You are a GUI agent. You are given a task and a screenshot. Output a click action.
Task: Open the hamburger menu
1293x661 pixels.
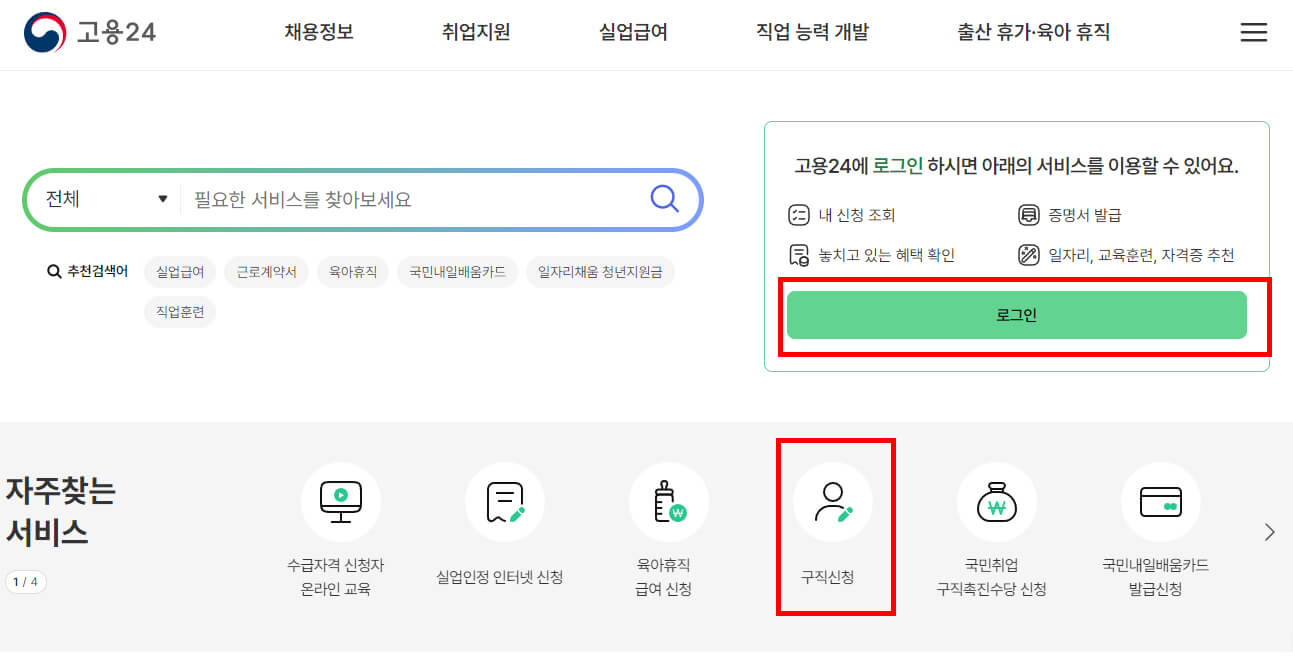click(x=1253, y=31)
